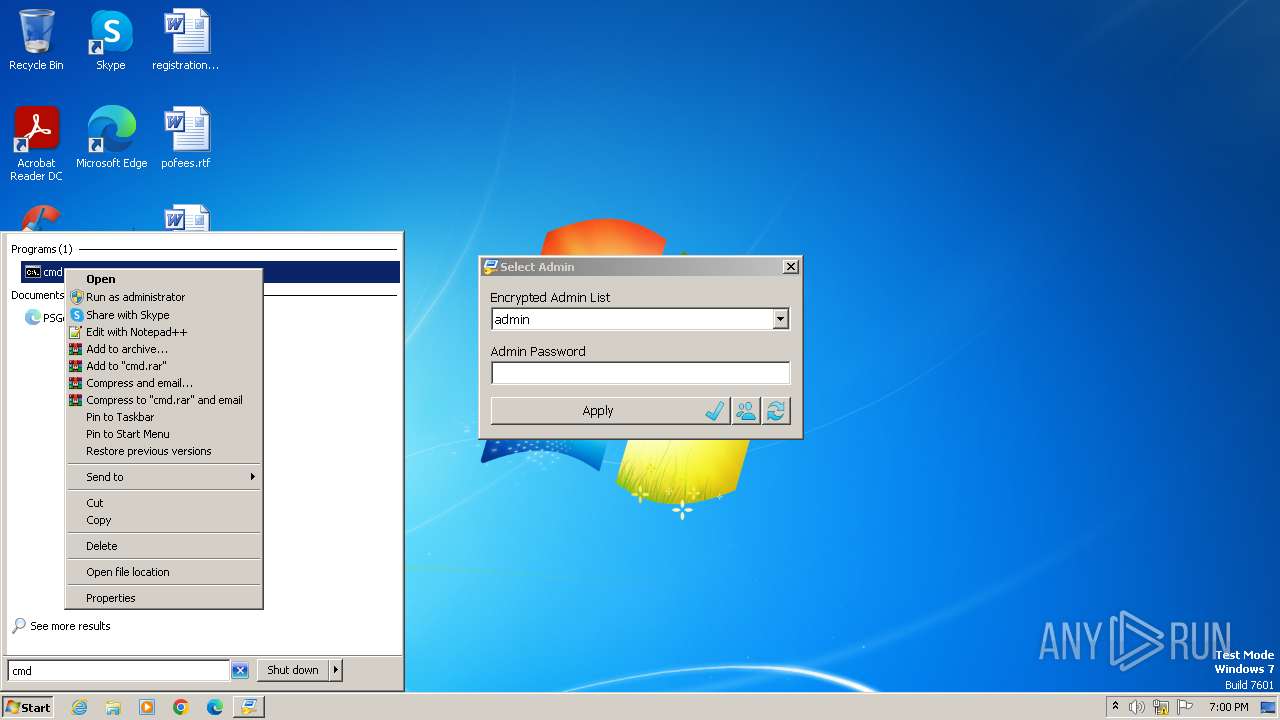Launch Microsoft Edge from the taskbar

point(215,707)
